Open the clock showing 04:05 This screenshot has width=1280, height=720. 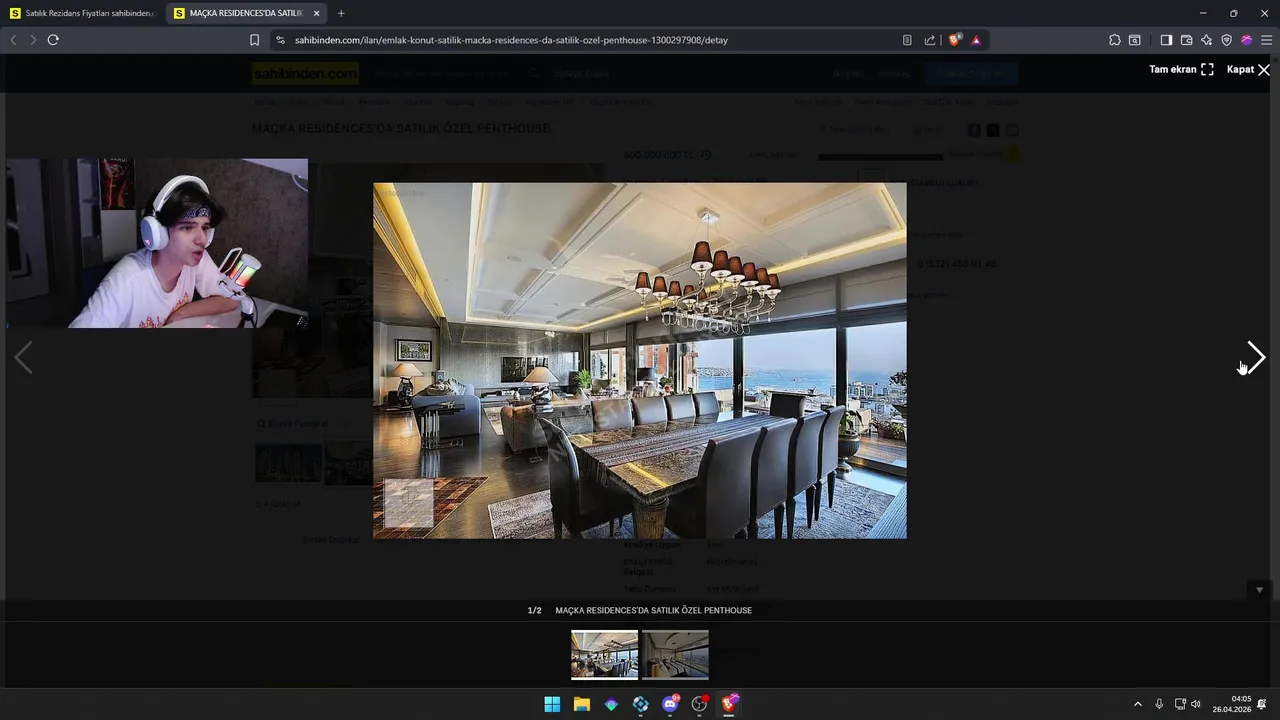pos(1232,704)
